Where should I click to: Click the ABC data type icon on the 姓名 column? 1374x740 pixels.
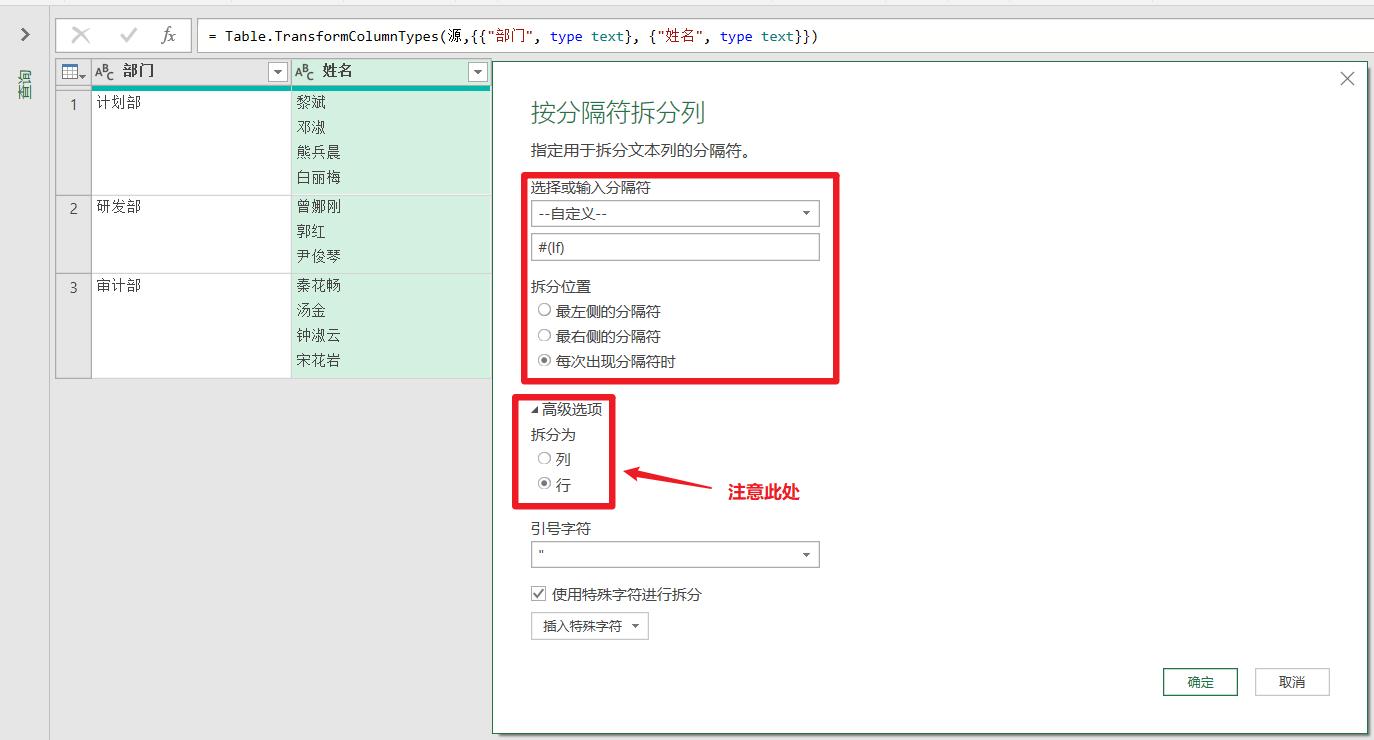click(305, 71)
